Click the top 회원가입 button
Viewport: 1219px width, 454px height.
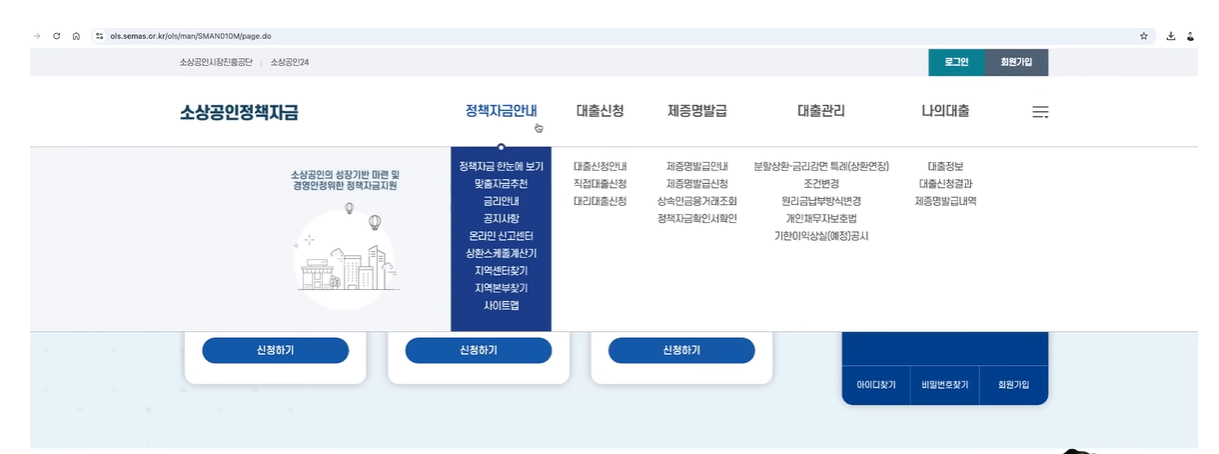click(x=1016, y=62)
